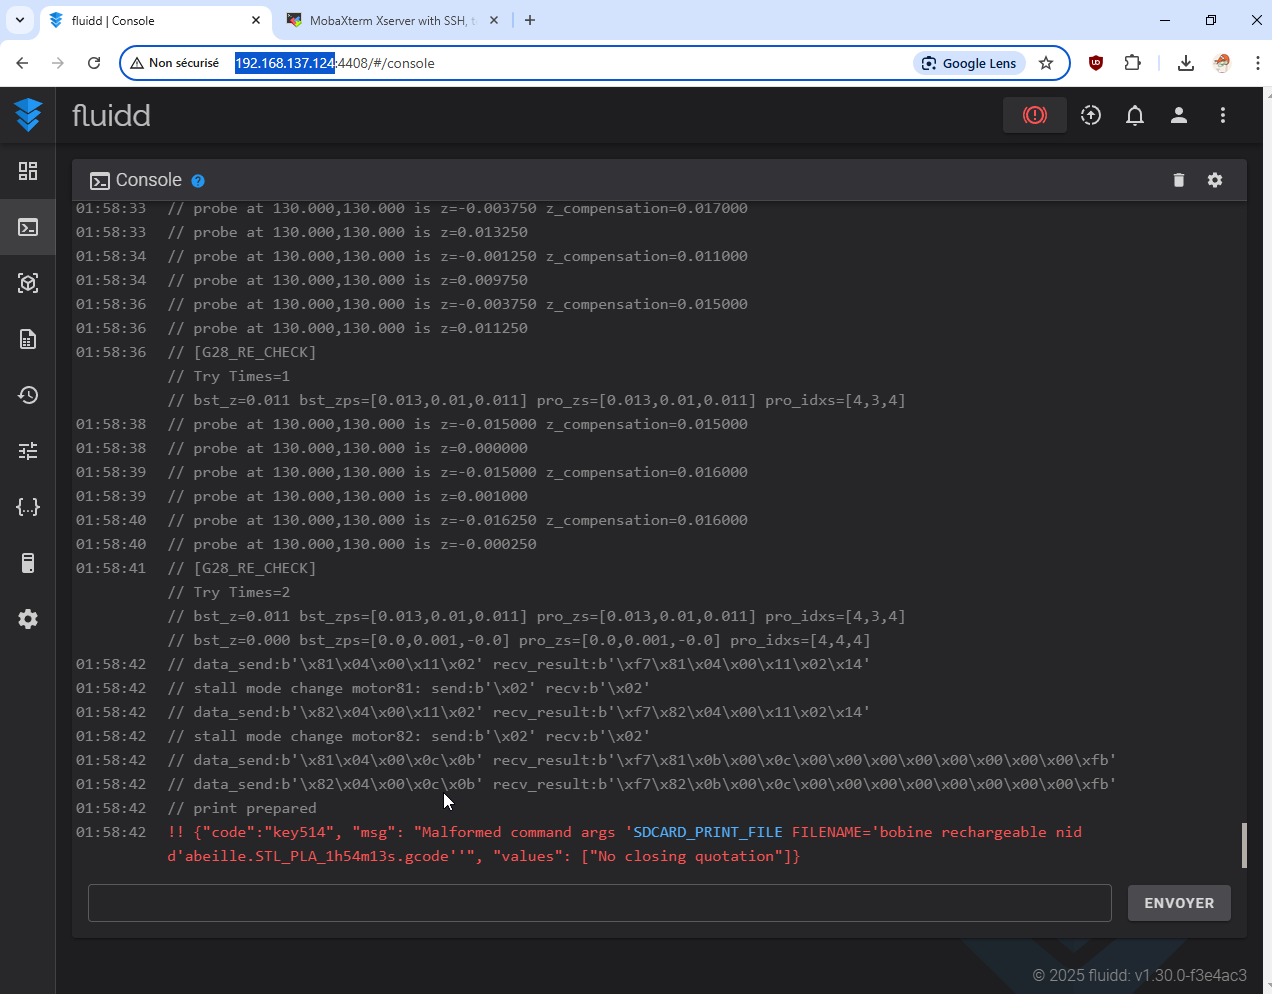Viewport: 1272px width, 994px height.
Task: Click the ENVOYER send button
Action: click(x=1179, y=903)
